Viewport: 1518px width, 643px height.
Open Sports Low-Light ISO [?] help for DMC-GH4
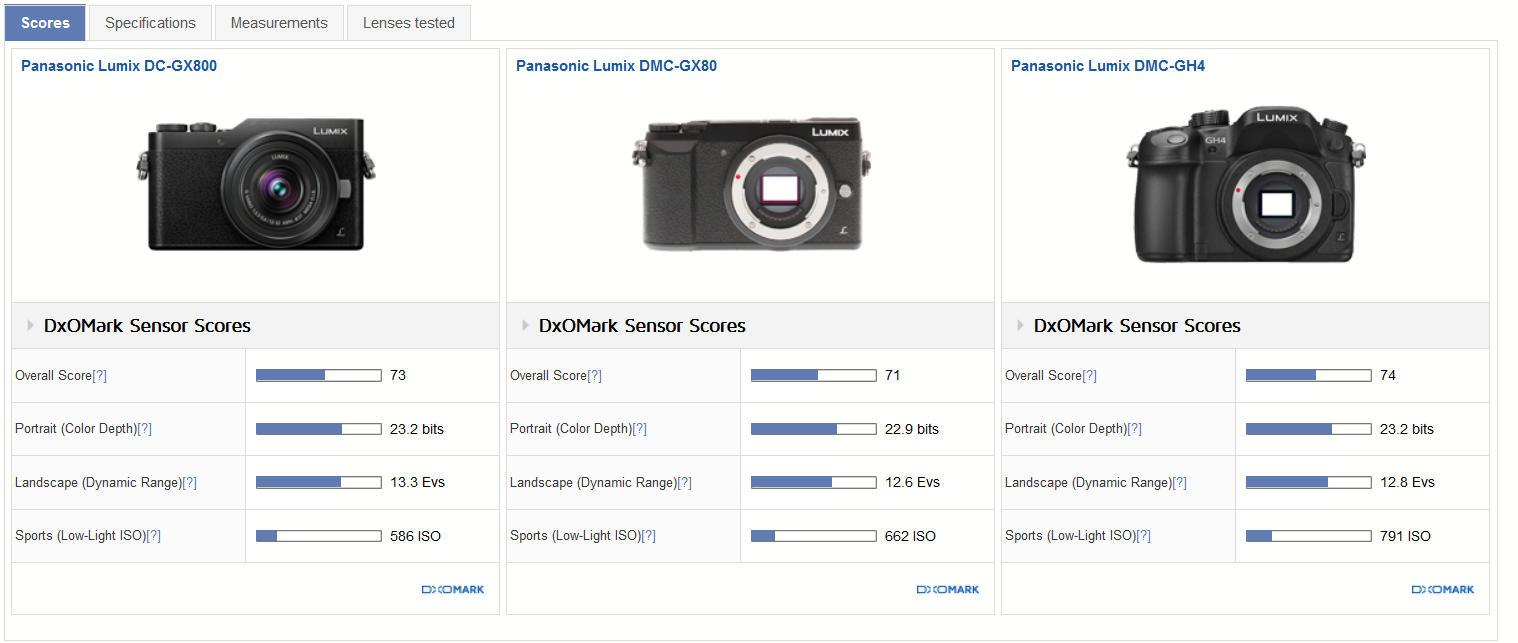coord(1143,536)
